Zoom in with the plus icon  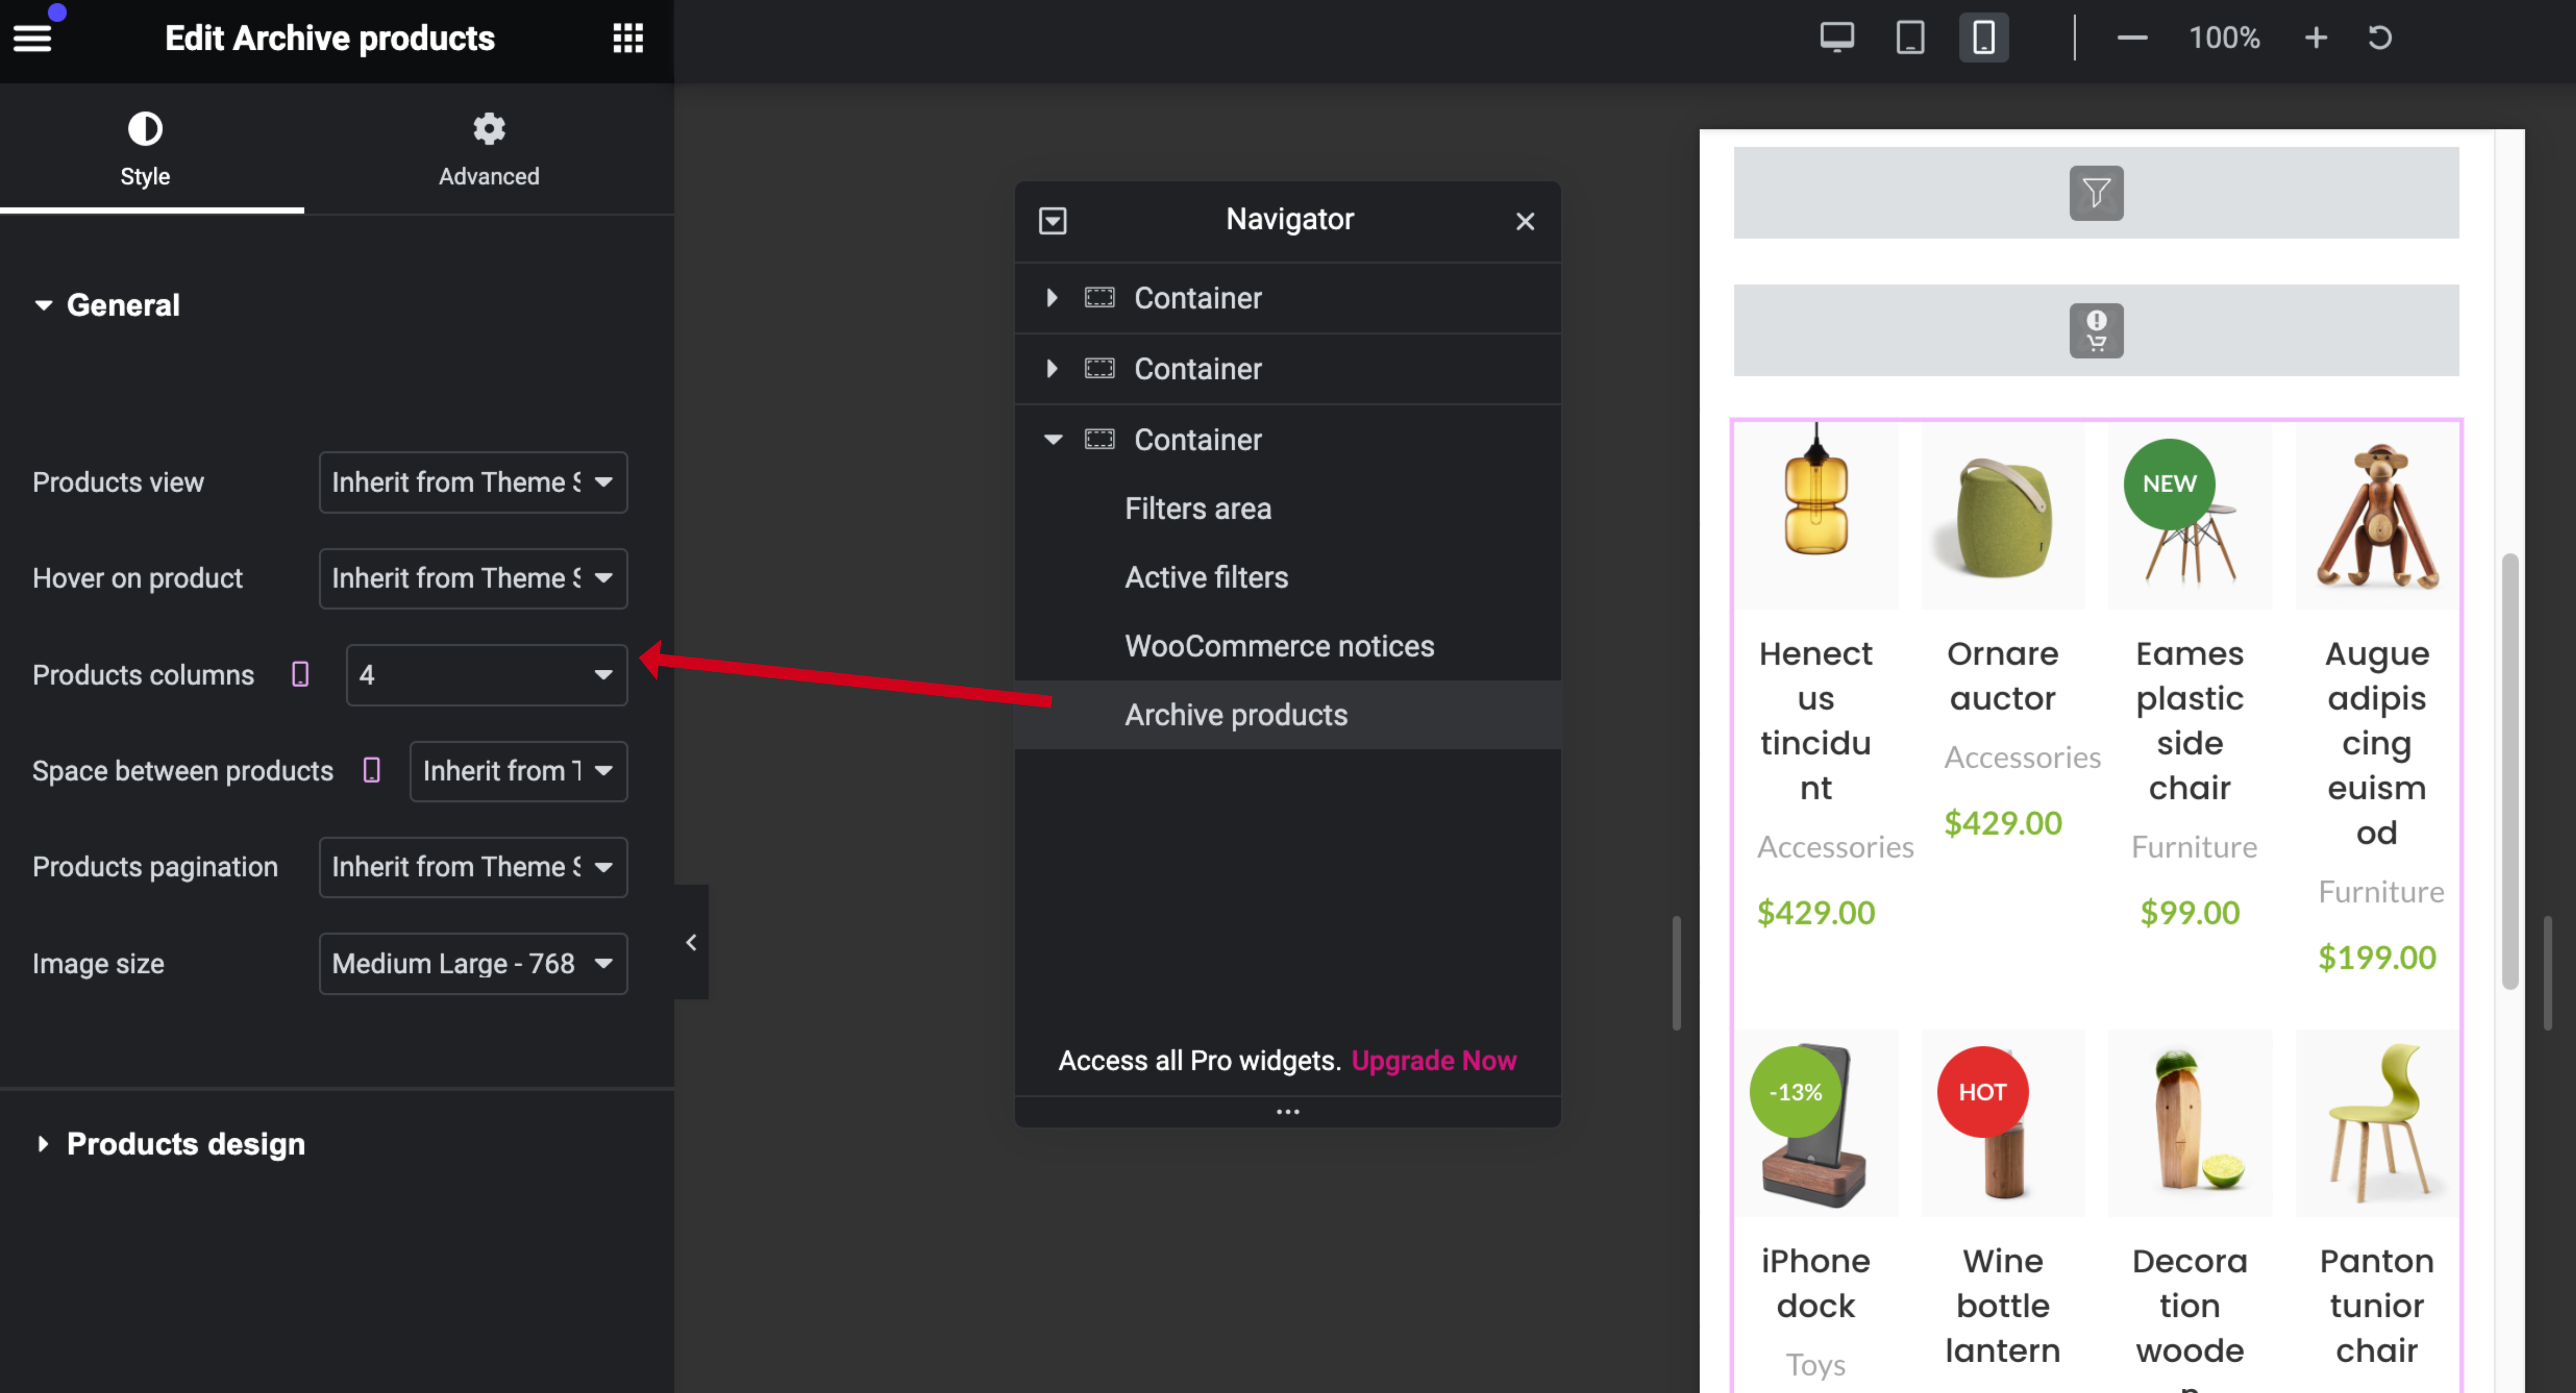(x=2316, y=38)
